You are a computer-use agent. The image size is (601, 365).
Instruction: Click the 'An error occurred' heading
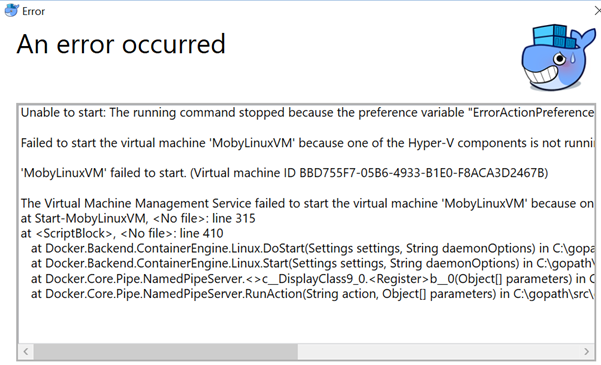coord(121,44)
